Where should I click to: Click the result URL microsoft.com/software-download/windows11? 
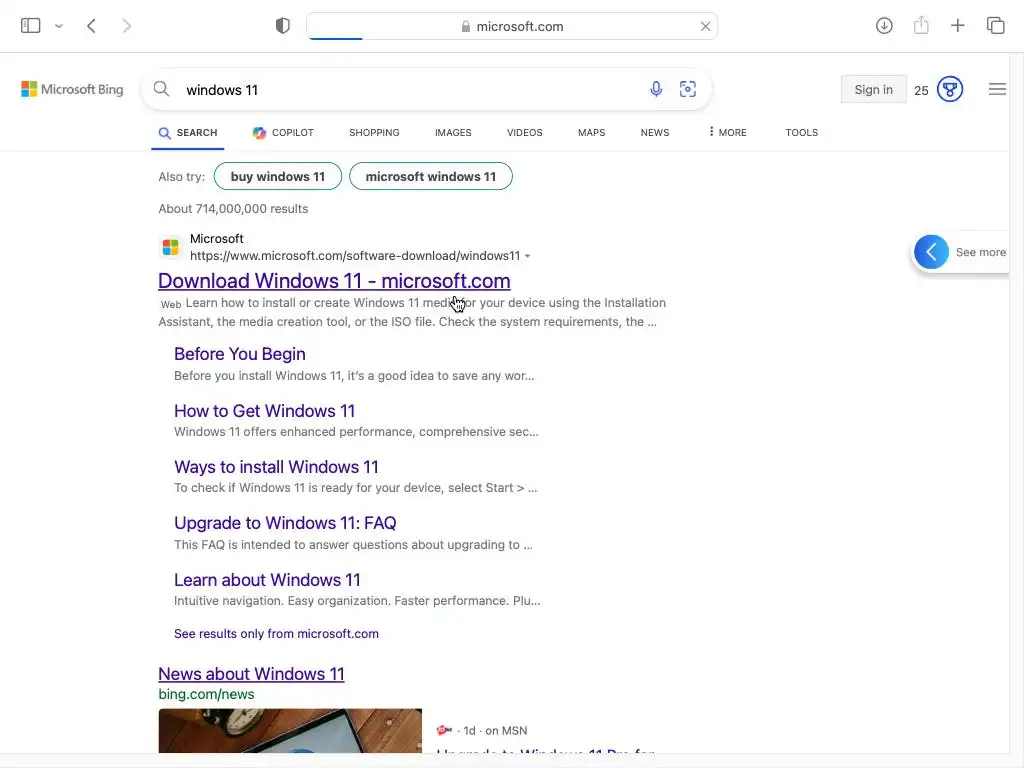tap(355, 256)
